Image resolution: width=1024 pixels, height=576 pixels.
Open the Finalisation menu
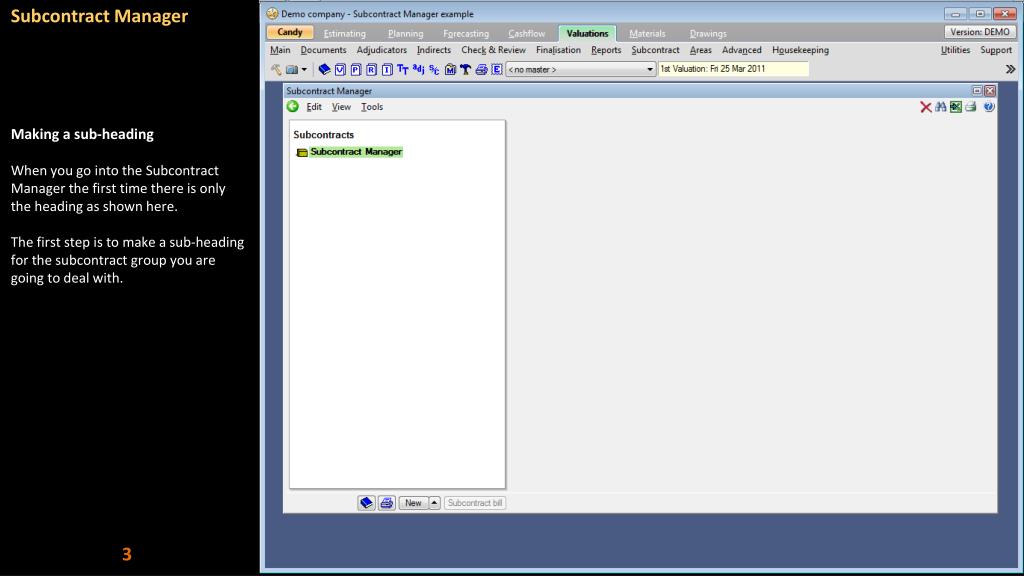pos(558,50)
